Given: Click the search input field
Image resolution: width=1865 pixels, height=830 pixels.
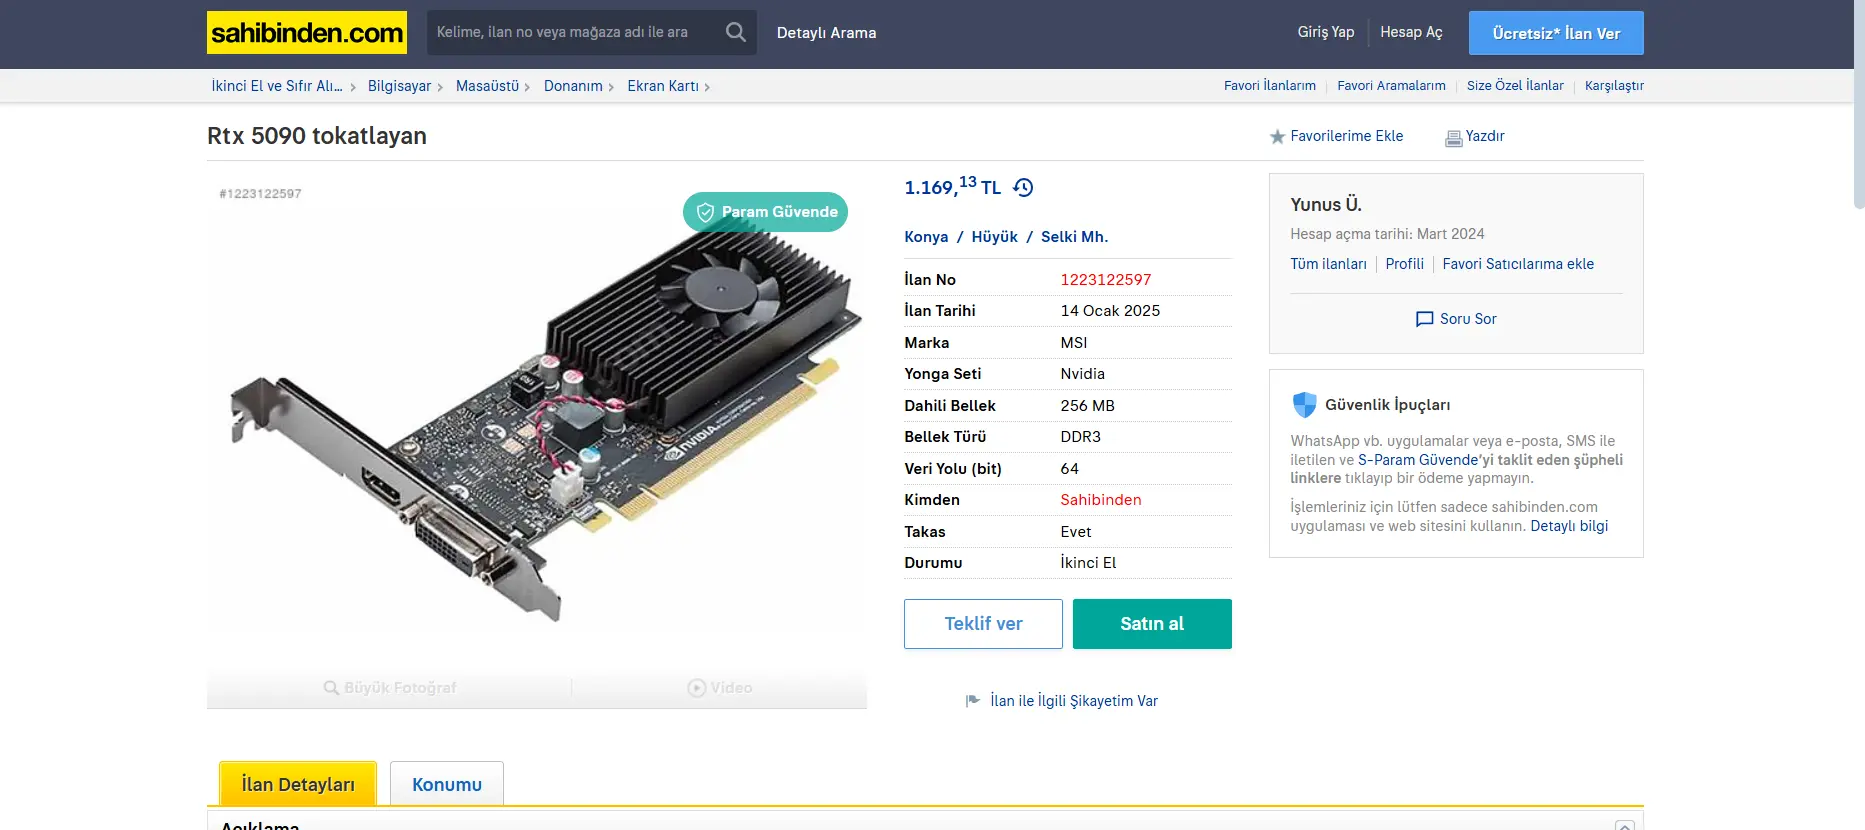Looking at the screenshot, I should coord(575,32).
